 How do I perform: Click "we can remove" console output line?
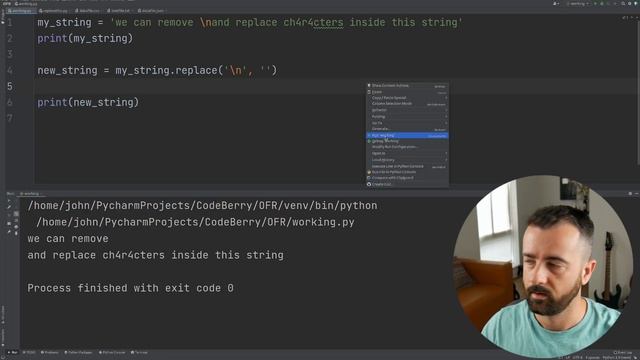(68, 238)
